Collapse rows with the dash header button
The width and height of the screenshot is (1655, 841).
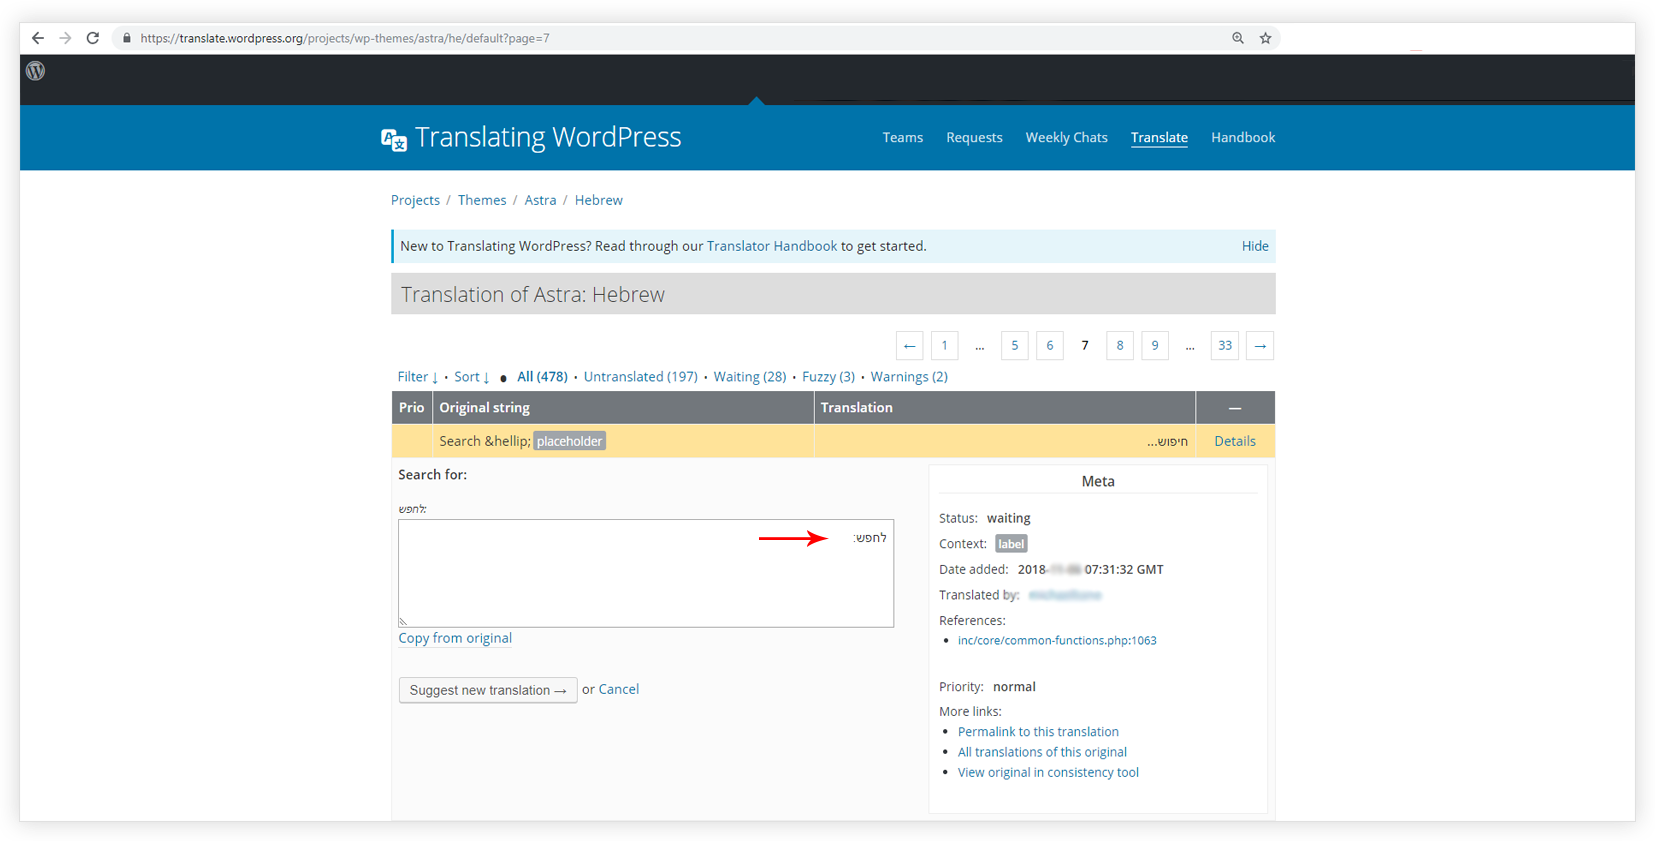(x=1235, y=408)
